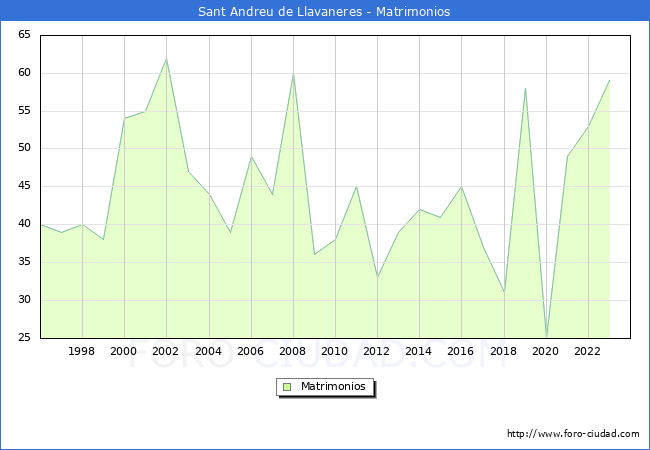This screenshot has height=450, width=650.
Task: Select the final 2023 data point
Action: coord(609,81)
